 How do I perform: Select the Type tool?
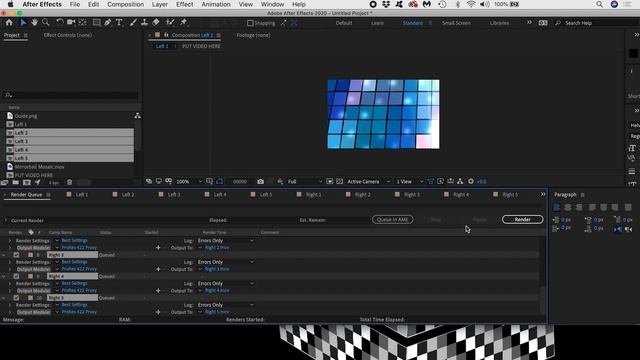point(119,22)
